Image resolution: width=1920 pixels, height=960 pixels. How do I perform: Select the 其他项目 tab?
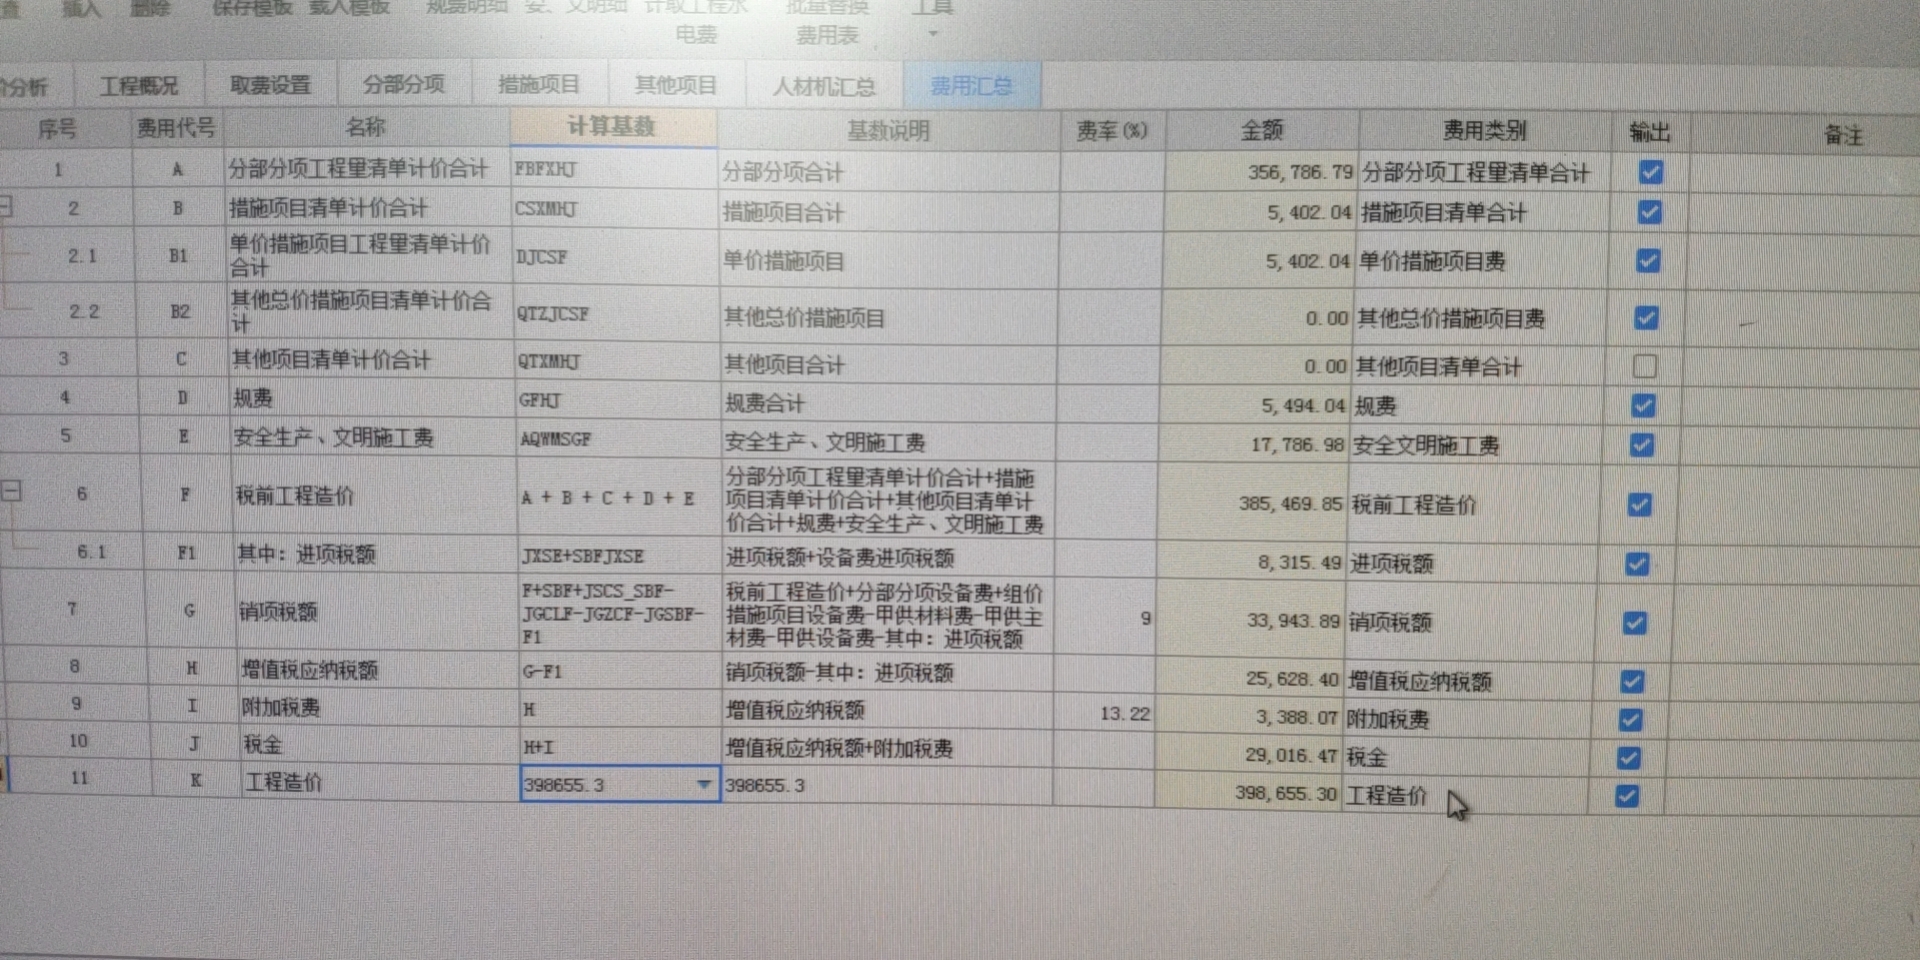[x=675, y=85]
